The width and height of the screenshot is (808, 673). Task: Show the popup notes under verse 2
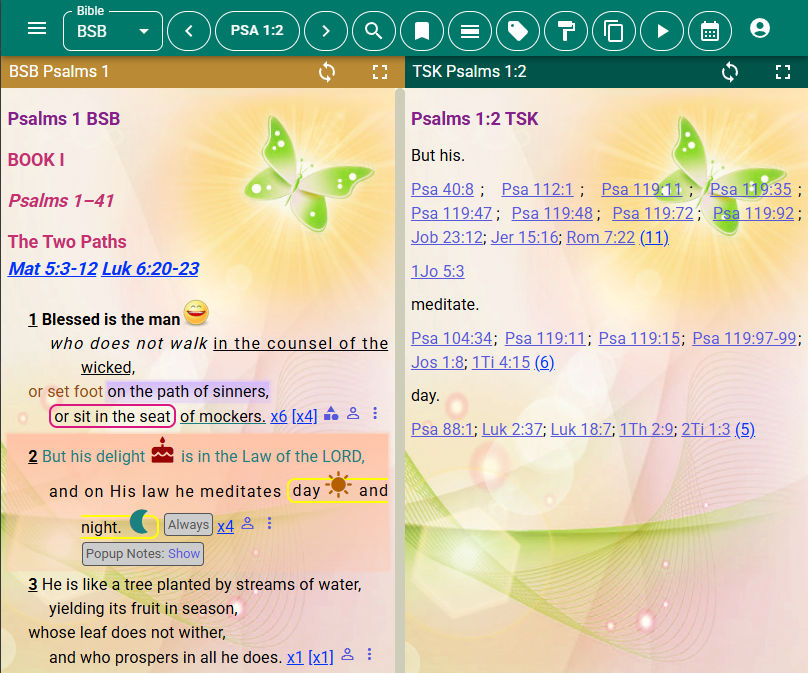tap(183, 553)
